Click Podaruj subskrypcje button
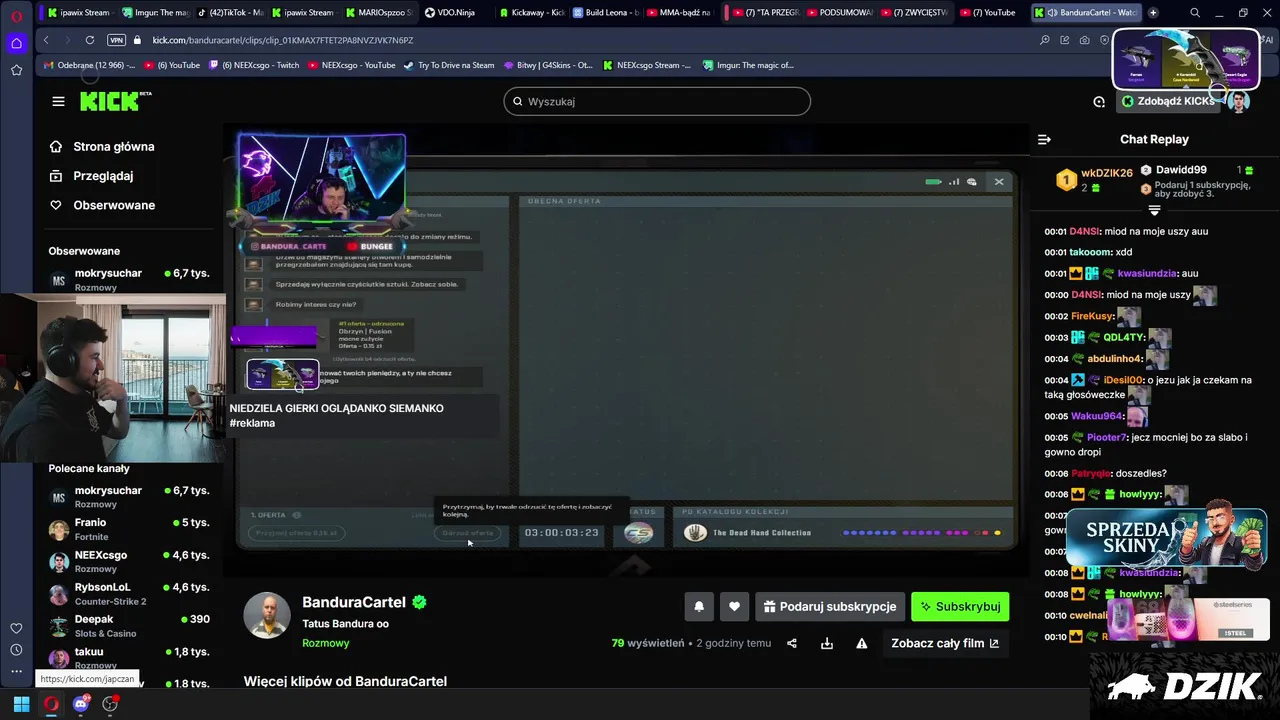This screenshot has width=1280, height=720. pos(830,606)
